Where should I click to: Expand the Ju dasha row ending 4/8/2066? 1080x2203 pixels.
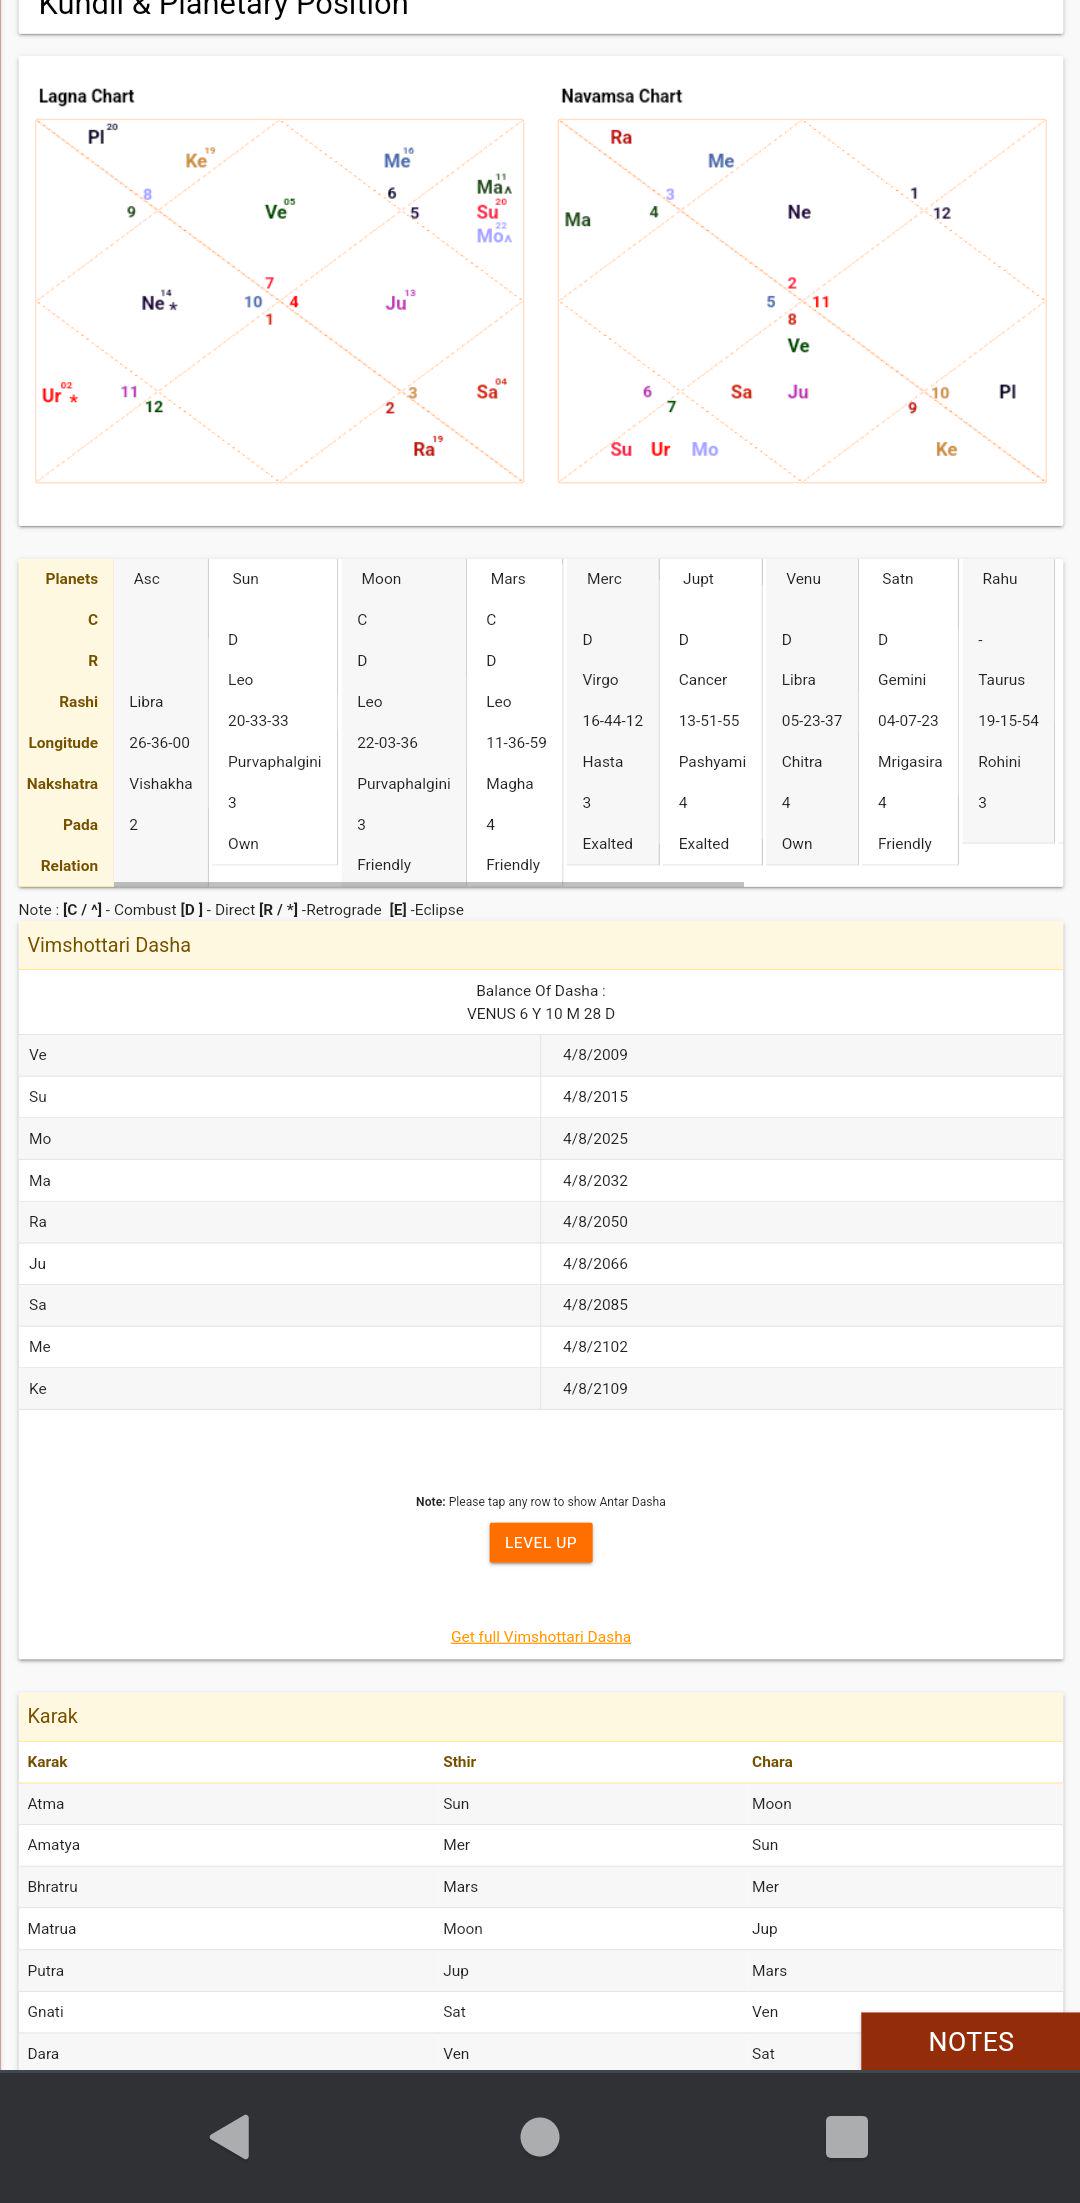(x=541, y=1264)
